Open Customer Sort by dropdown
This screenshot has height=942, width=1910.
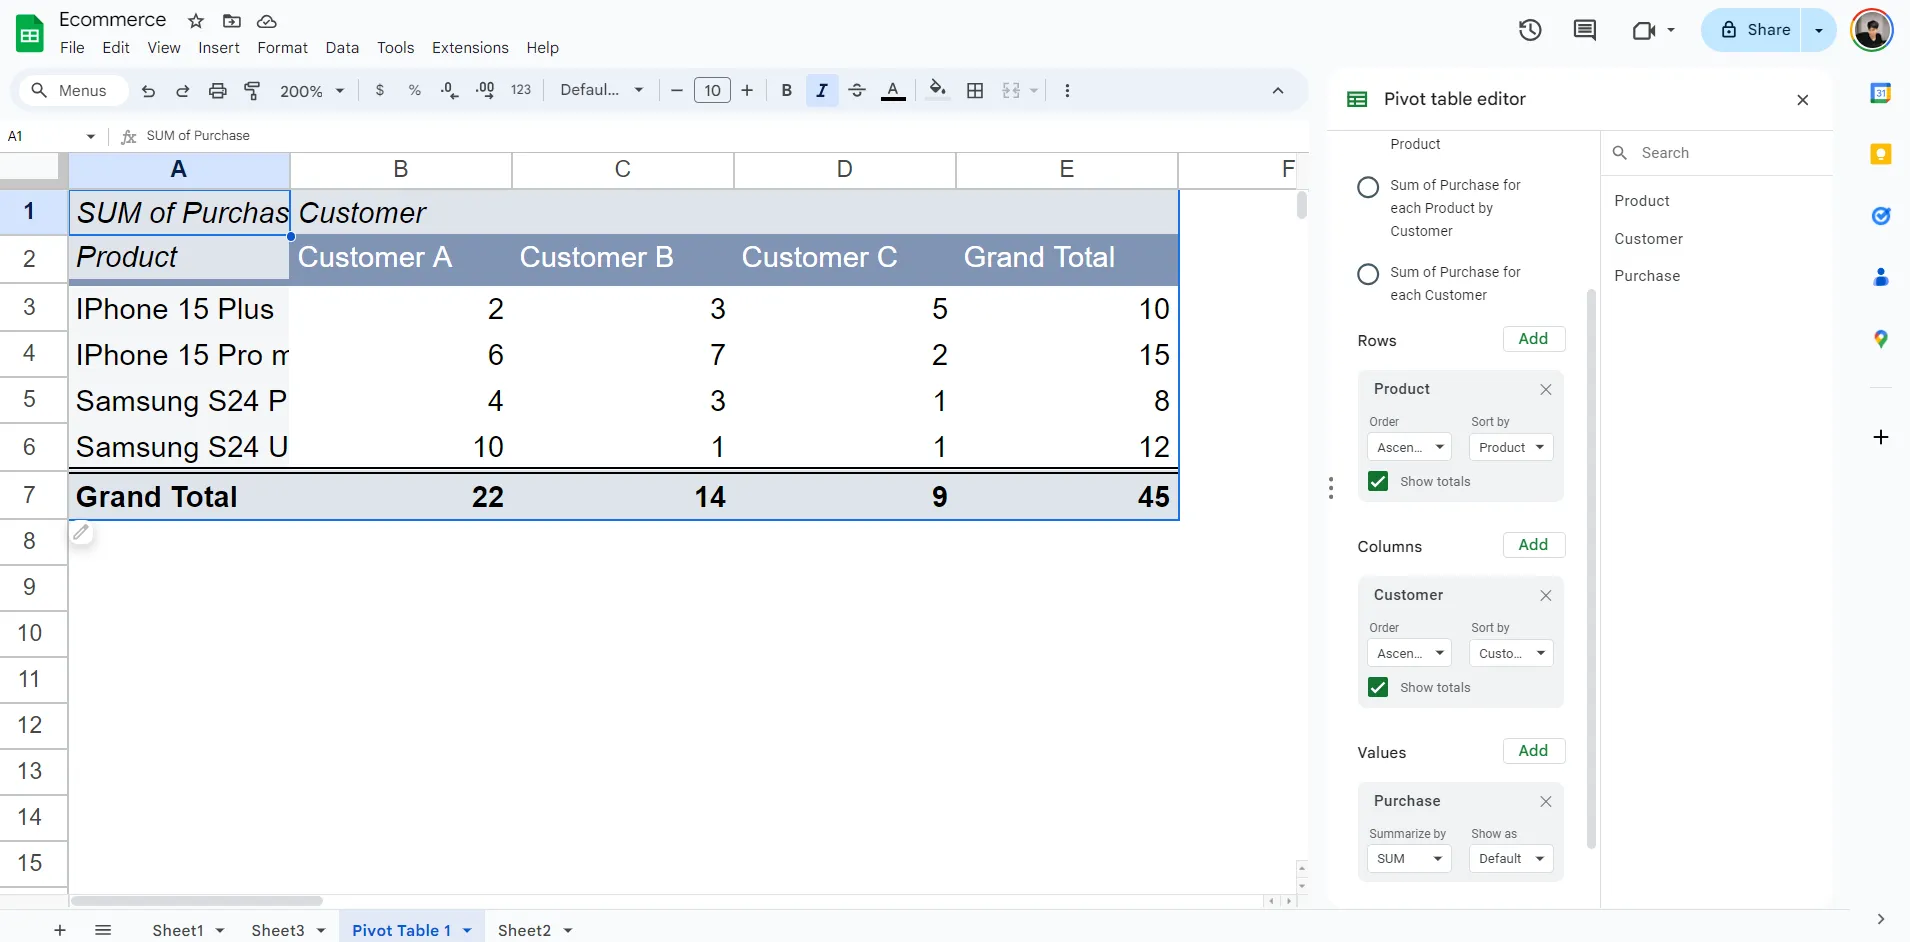(1511, 653)
